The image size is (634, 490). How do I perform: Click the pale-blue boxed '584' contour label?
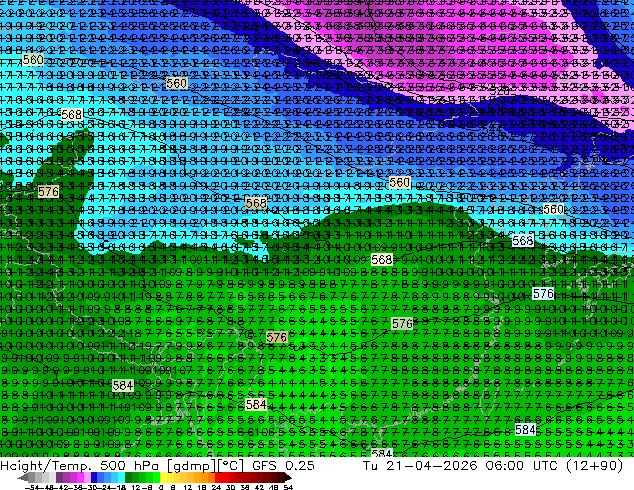coord(526,429)
